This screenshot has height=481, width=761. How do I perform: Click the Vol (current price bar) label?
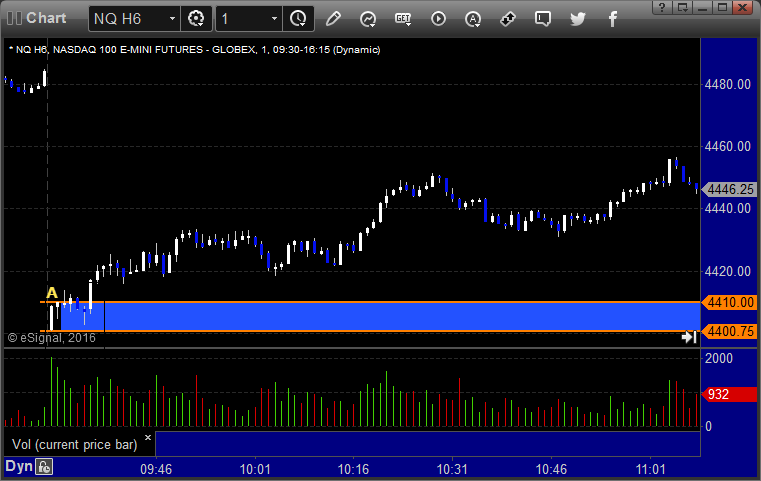75,445
